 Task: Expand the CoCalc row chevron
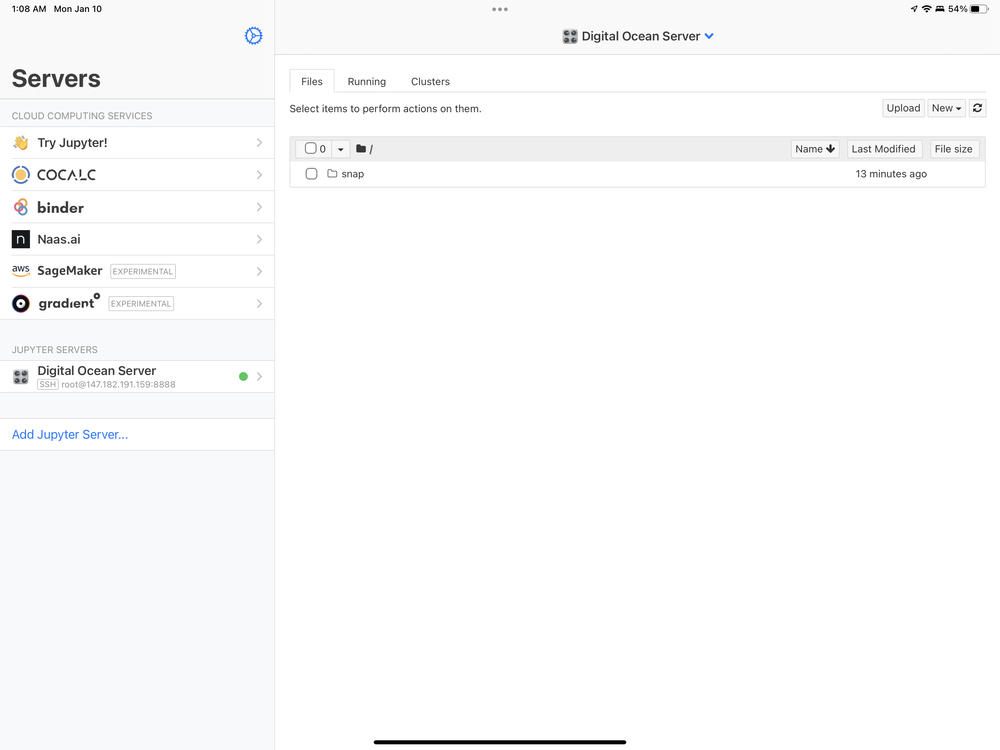pos(260,175)
